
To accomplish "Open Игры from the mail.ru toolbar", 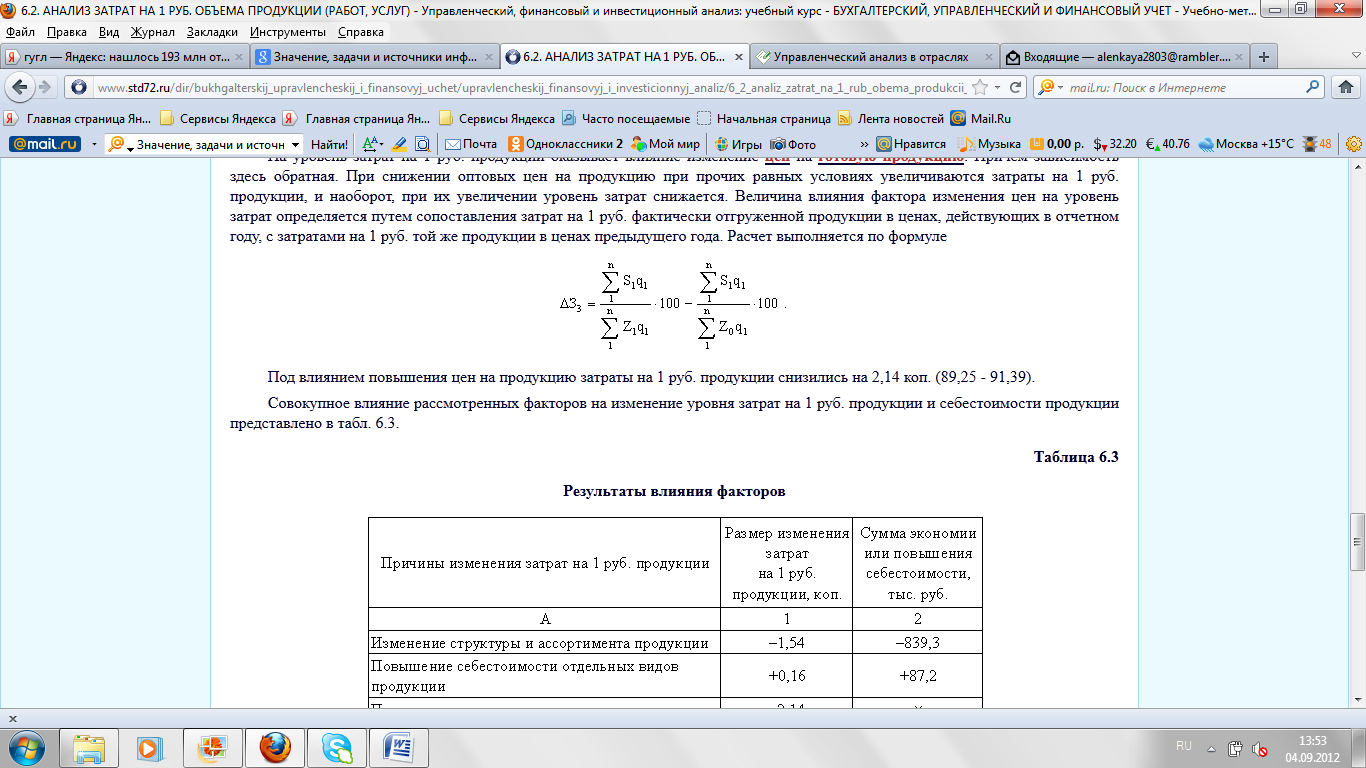I will (x=737, y=144).
